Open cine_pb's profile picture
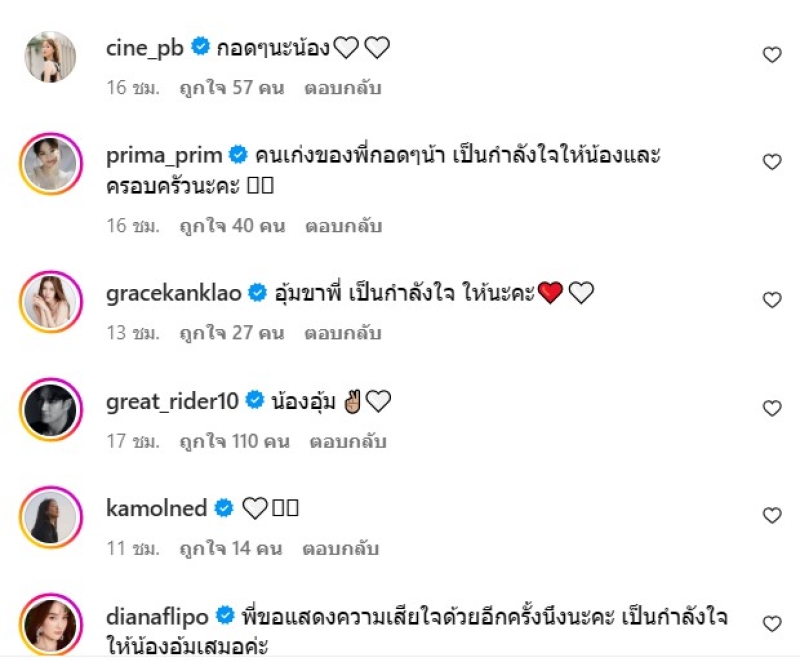800x671 pixels. tap(50, 56)
